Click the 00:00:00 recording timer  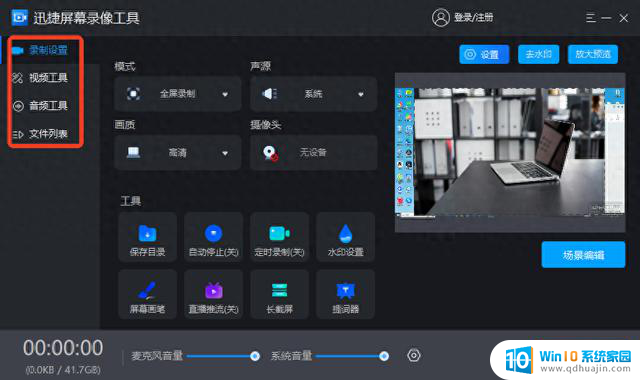pyautogui.click(x=63, y=348)
